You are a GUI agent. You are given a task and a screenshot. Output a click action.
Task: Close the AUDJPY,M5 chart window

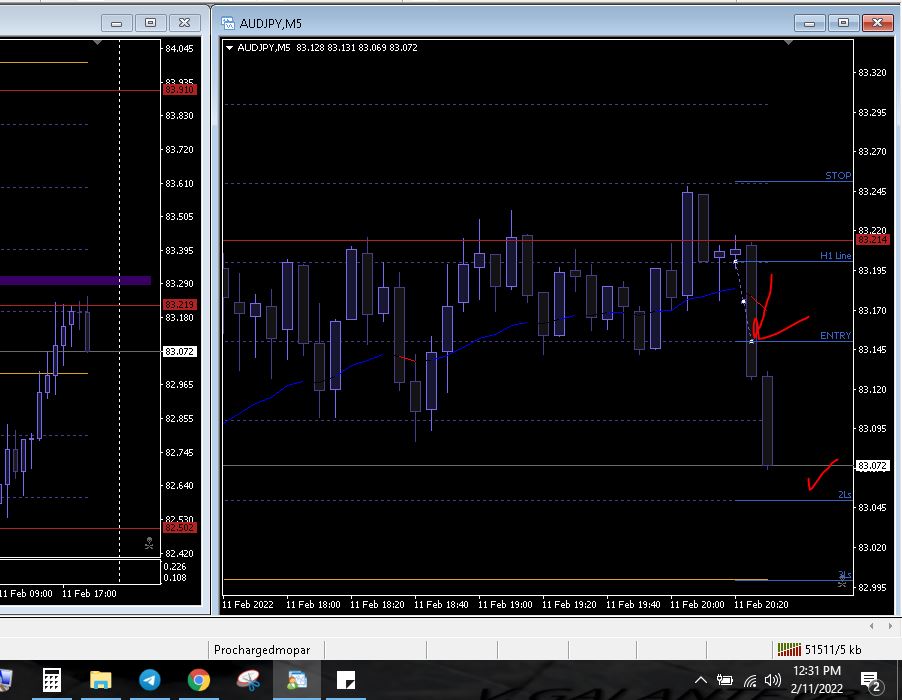coord(877,23)
